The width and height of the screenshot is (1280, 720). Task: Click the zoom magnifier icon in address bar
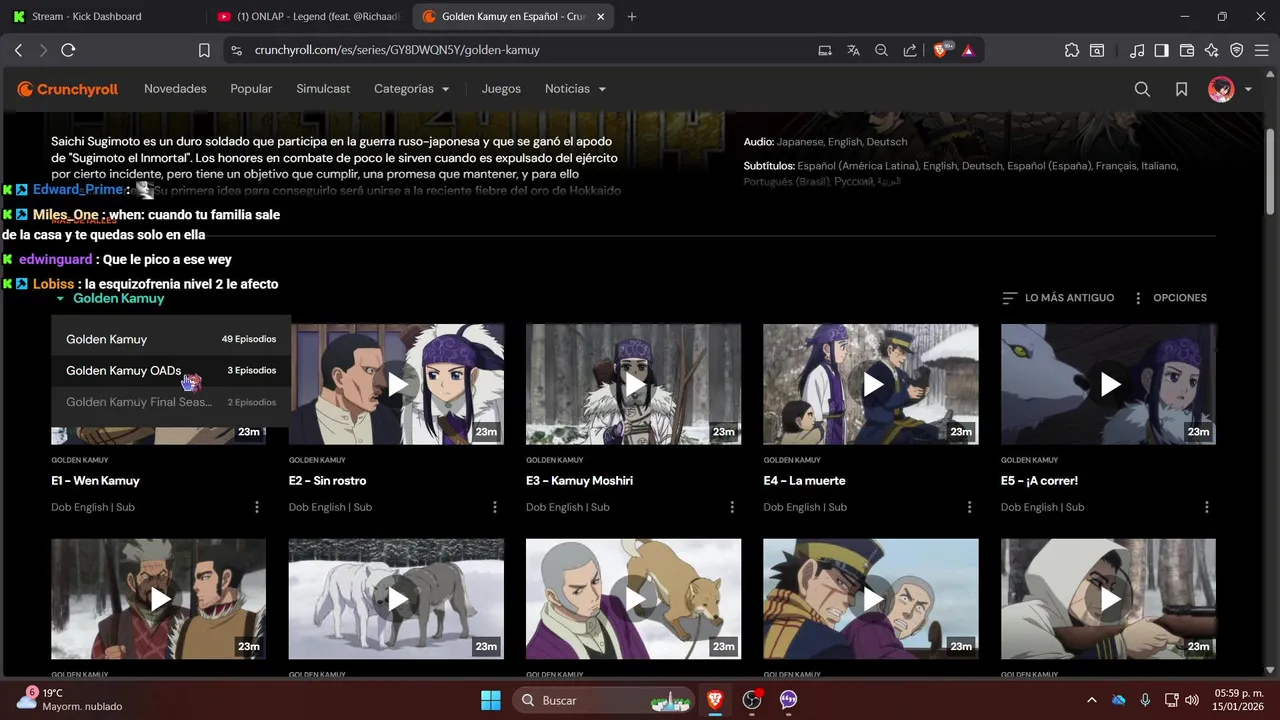point(881,50)
